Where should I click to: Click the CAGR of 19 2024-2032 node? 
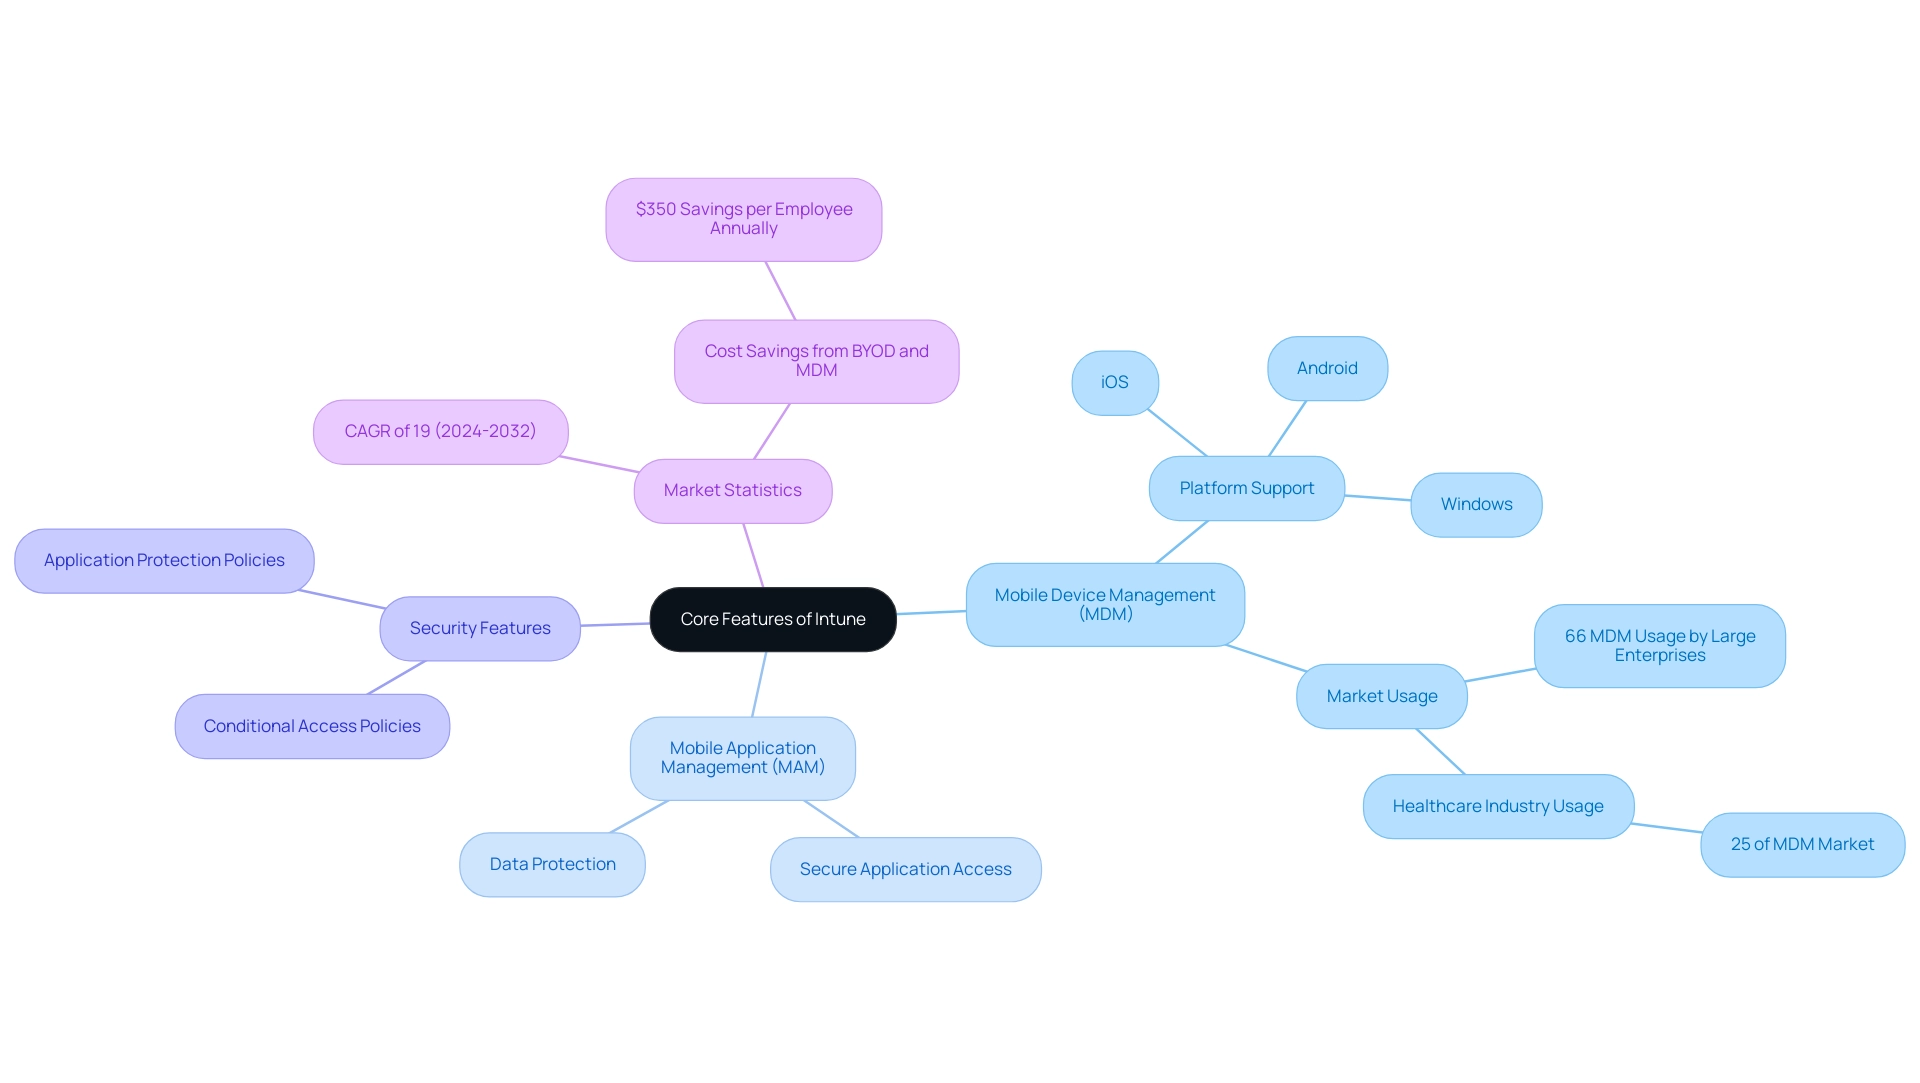(440, 431)
